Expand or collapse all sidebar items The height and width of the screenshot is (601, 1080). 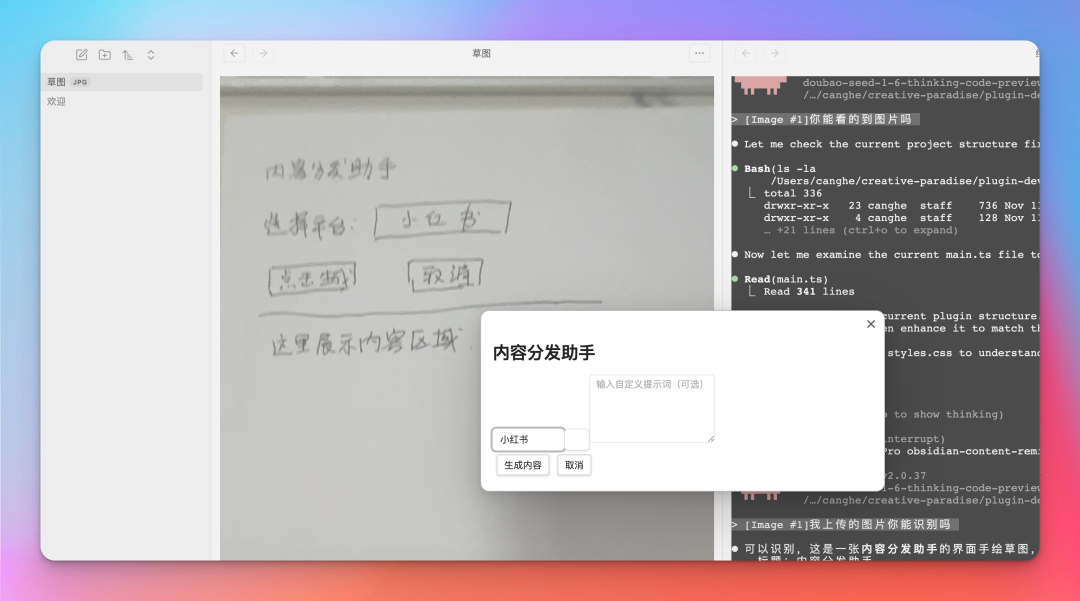coord(151,54)
